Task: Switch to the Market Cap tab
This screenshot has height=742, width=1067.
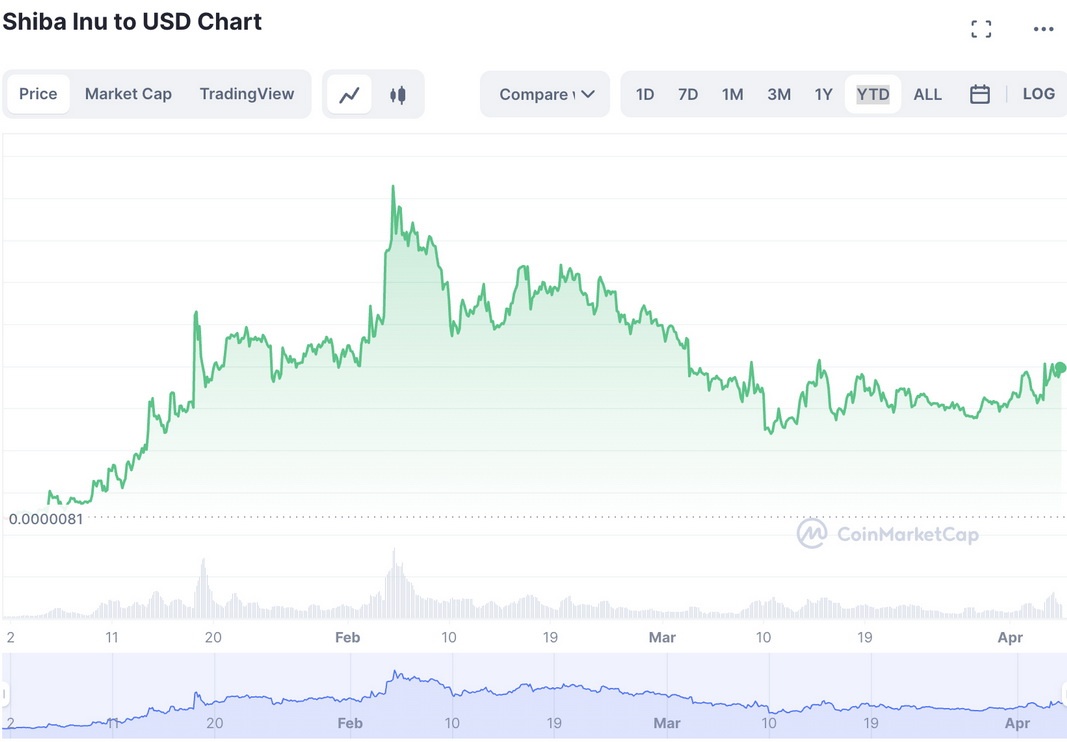Action: (x=128, y=94)
